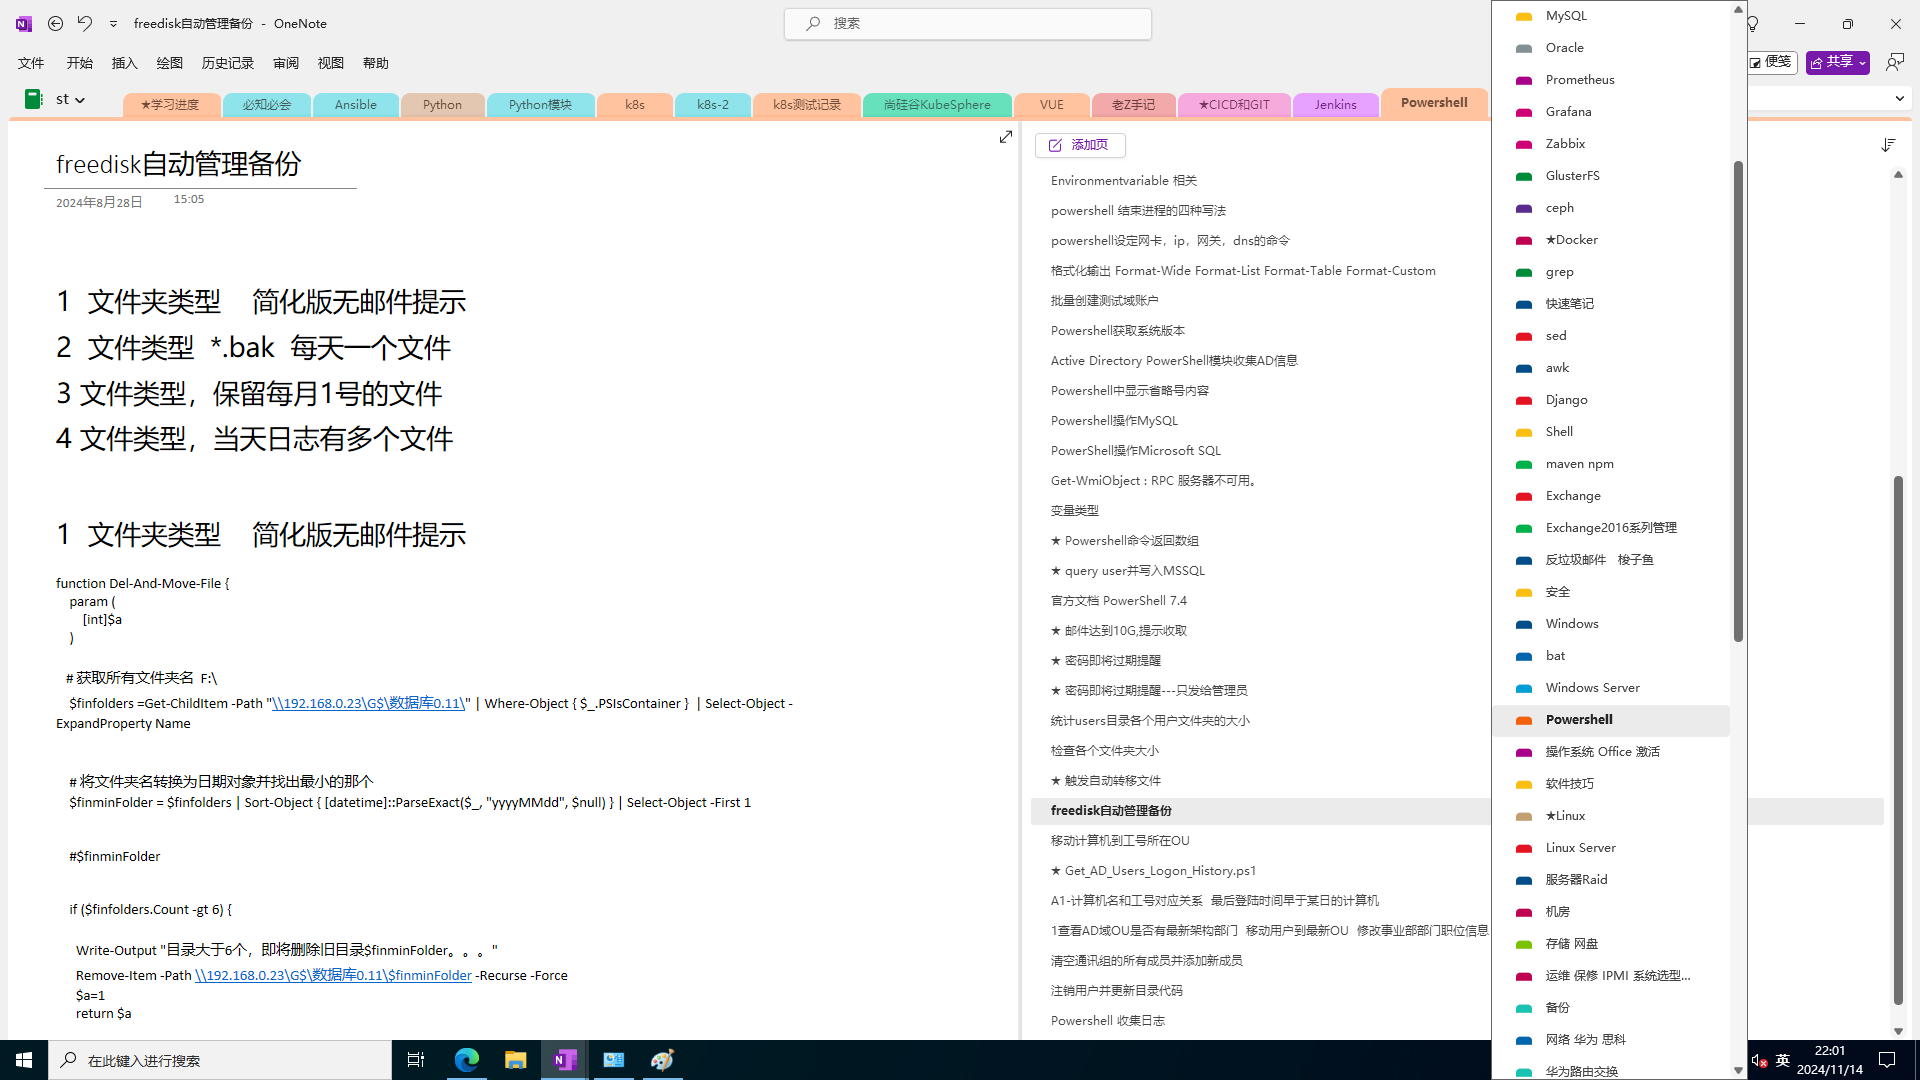Click the section list vertical scrollbar
The image size is (1920, 1080).
tap(1738, 400)
